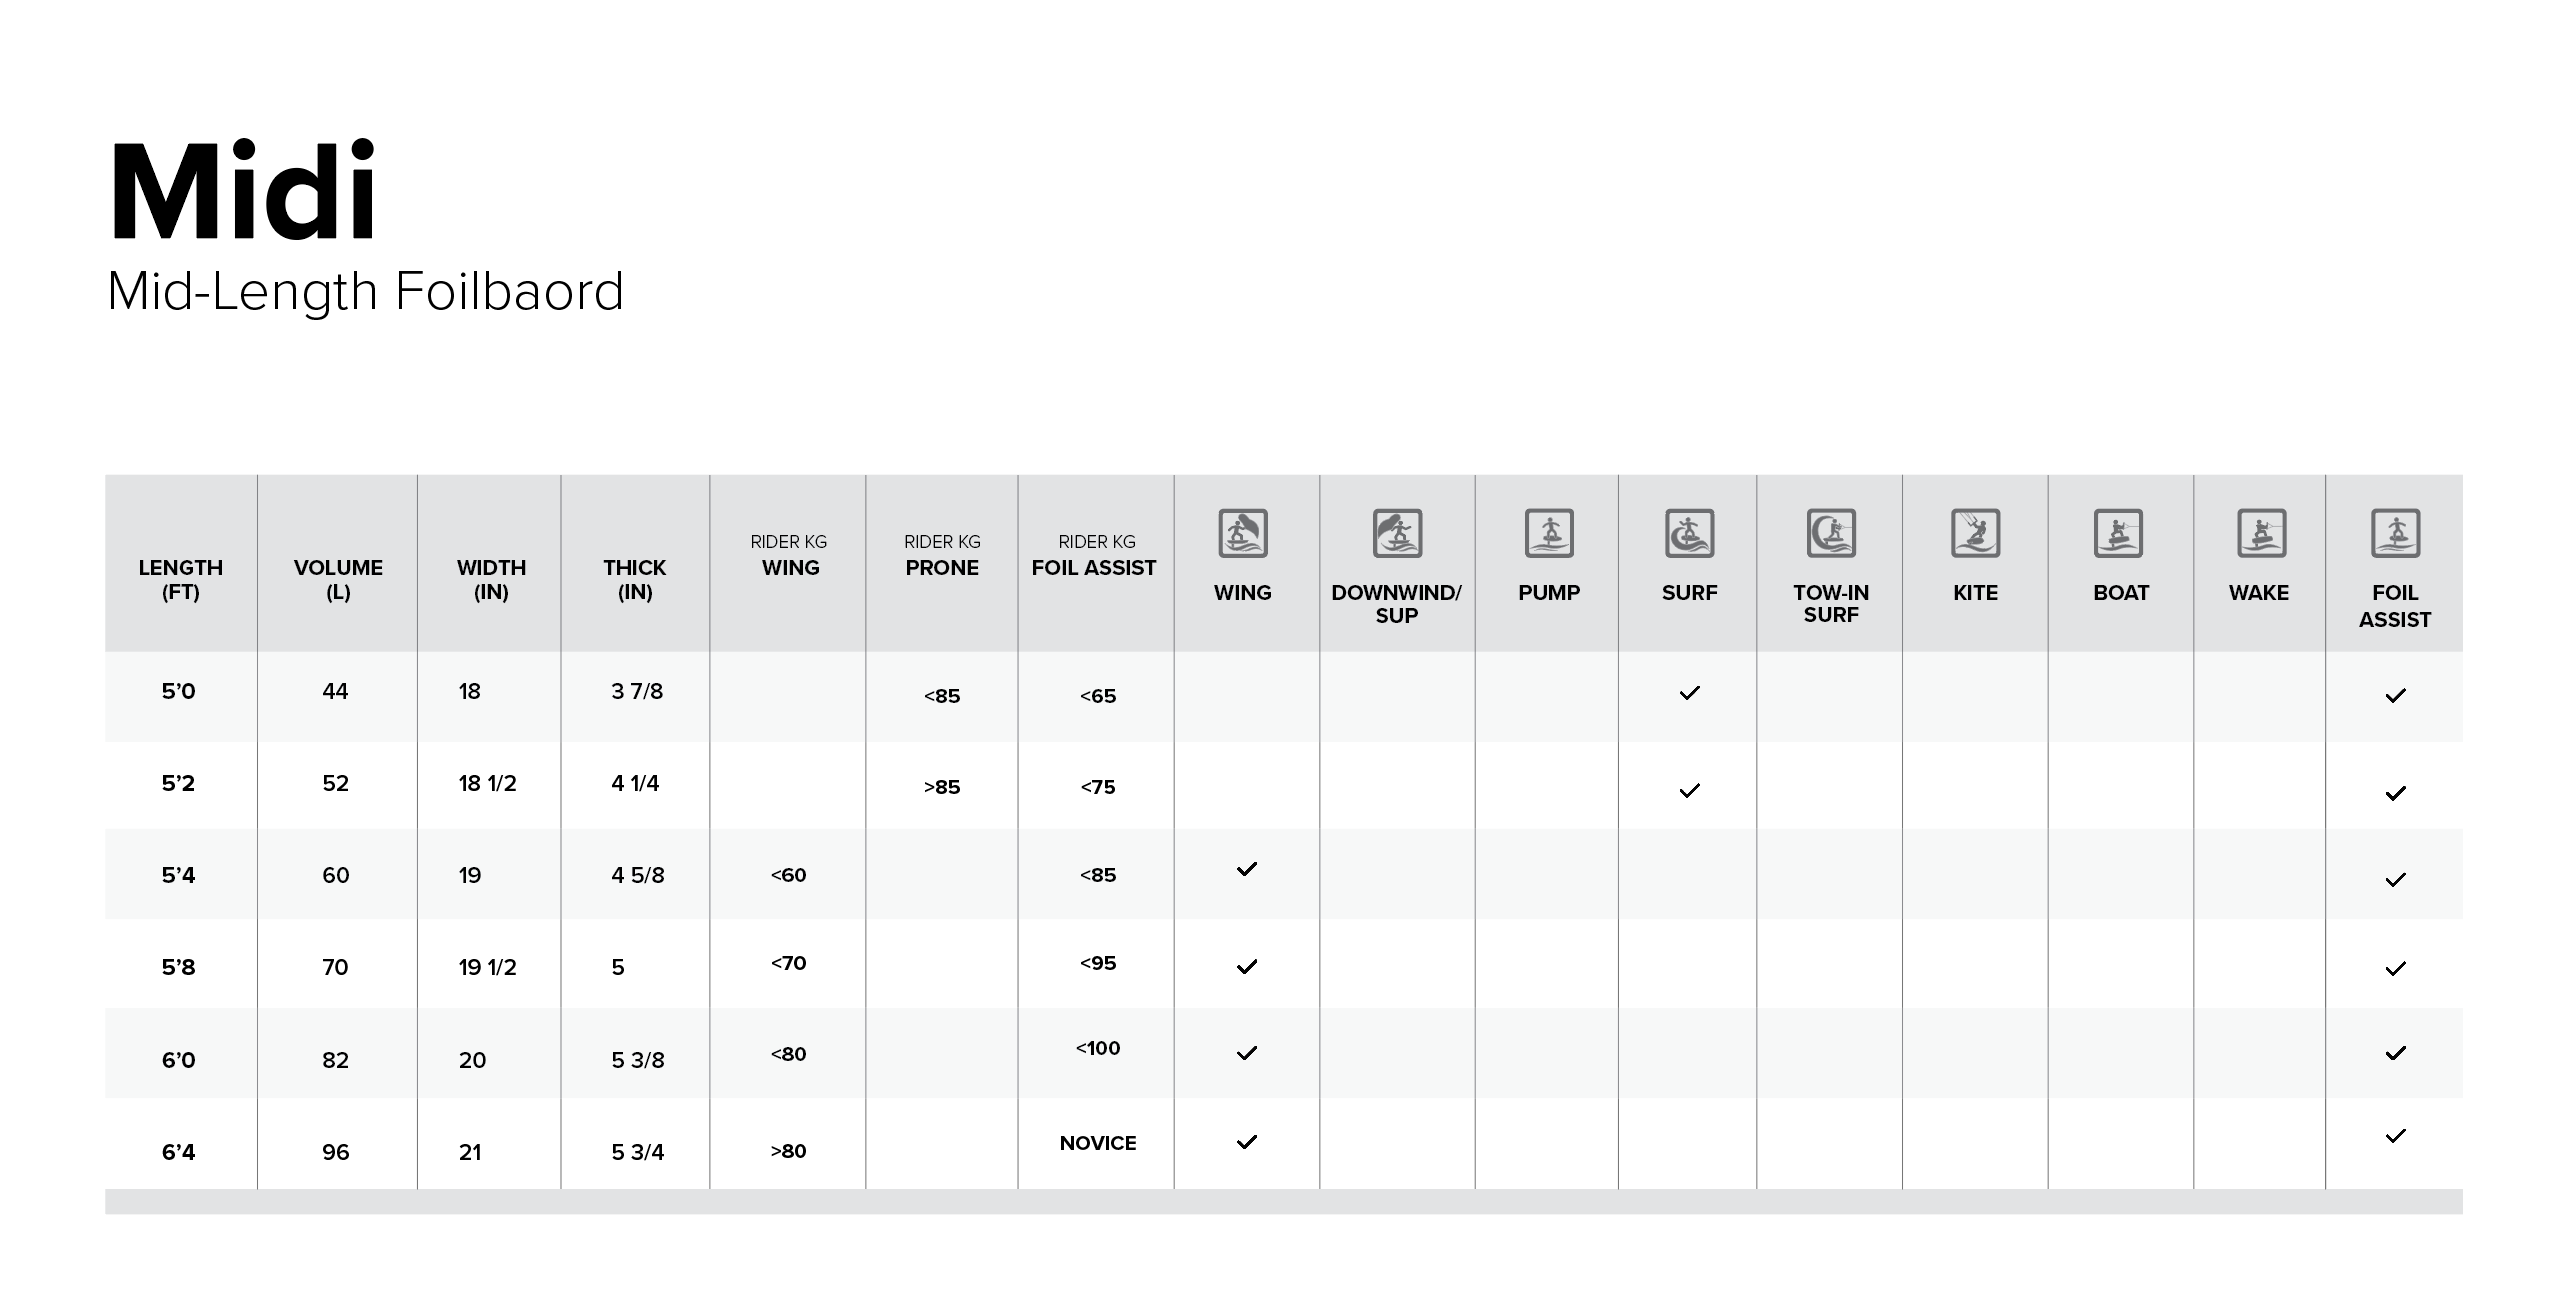Image resolution: width=2568 pixels, height=1306 pixels.
Task: Click the Foil Assist column icon
Action: 2396,533
